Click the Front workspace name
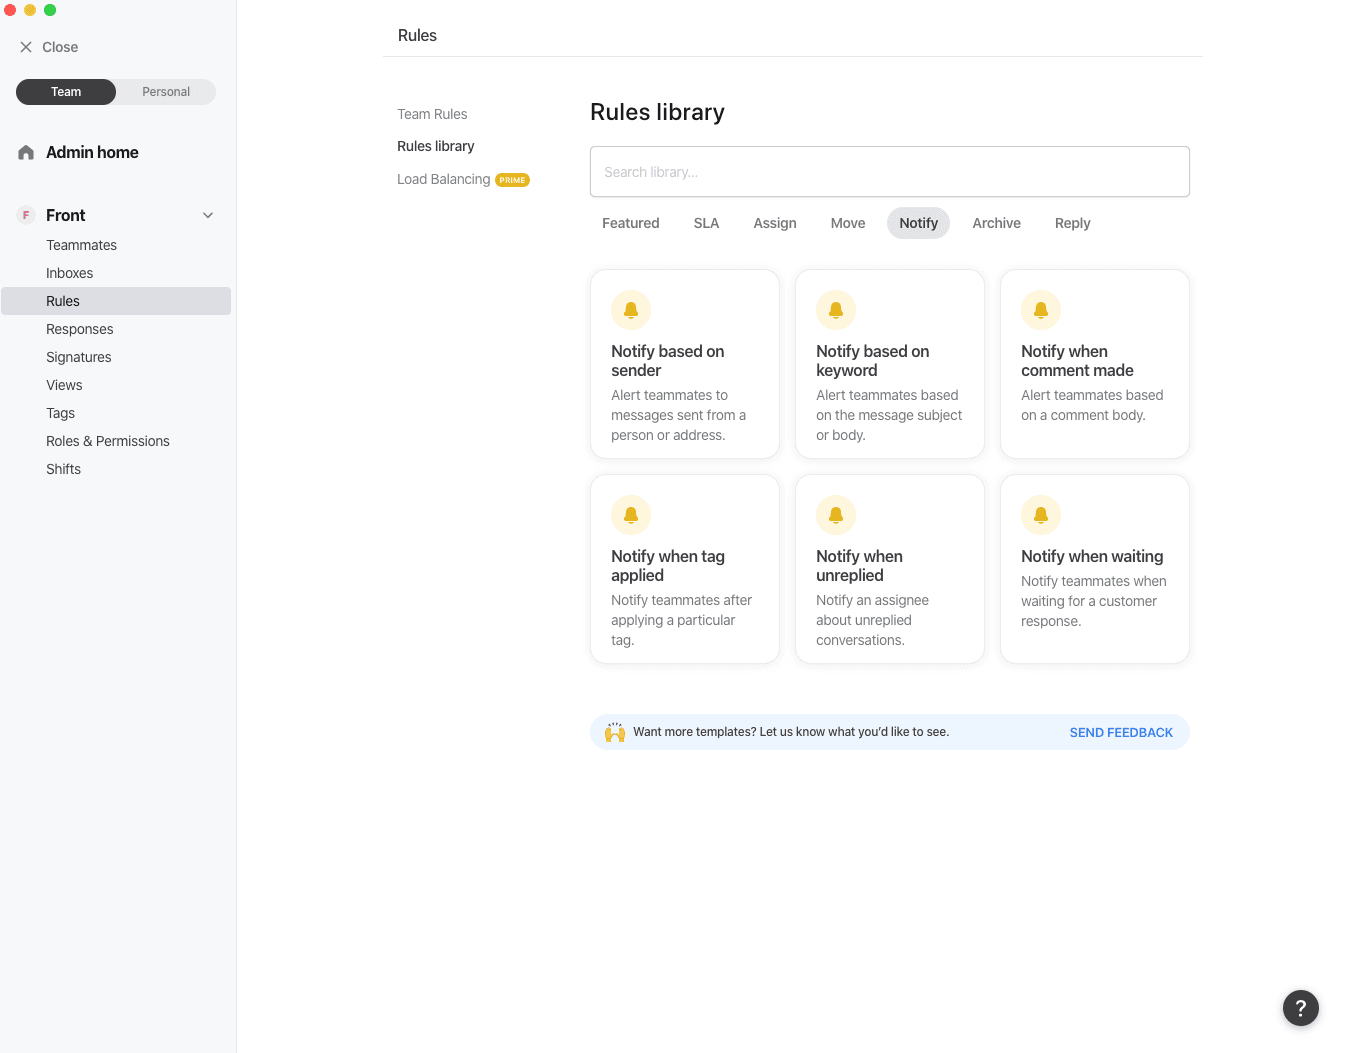The width and height of the screenshot is (1345, 1053). (x=65, y=215)
